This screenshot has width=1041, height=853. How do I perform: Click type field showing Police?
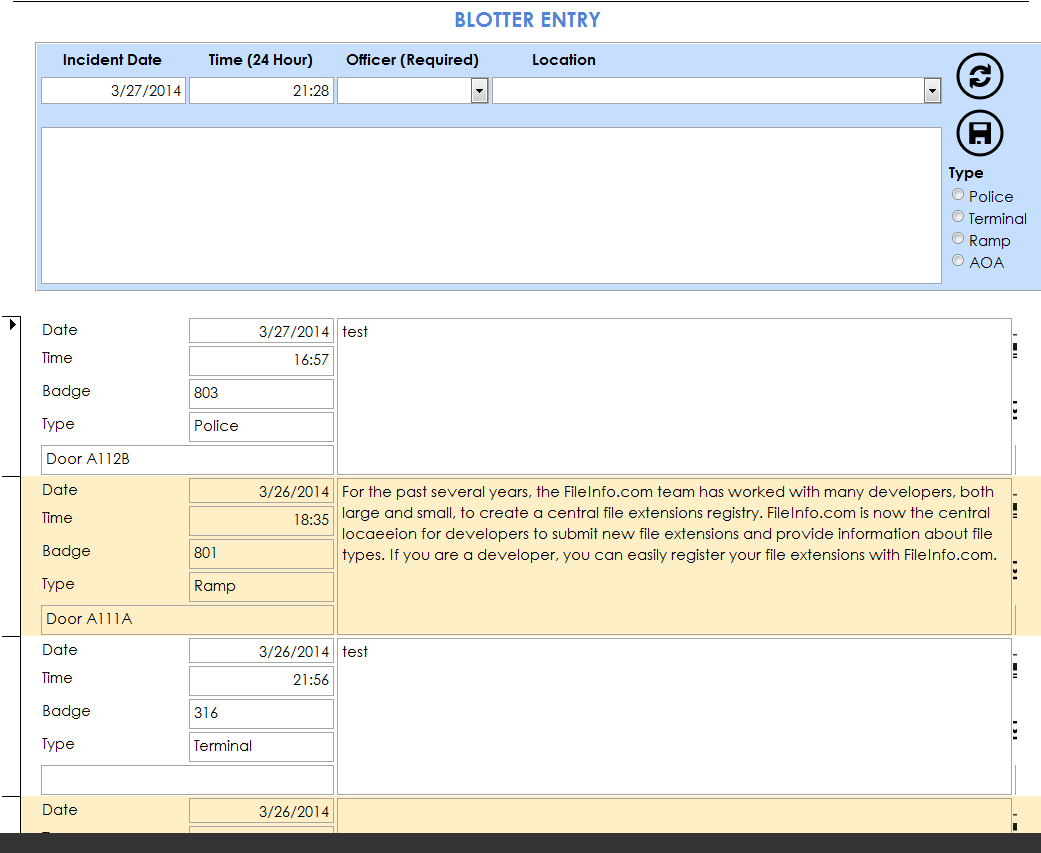point(262,427)
